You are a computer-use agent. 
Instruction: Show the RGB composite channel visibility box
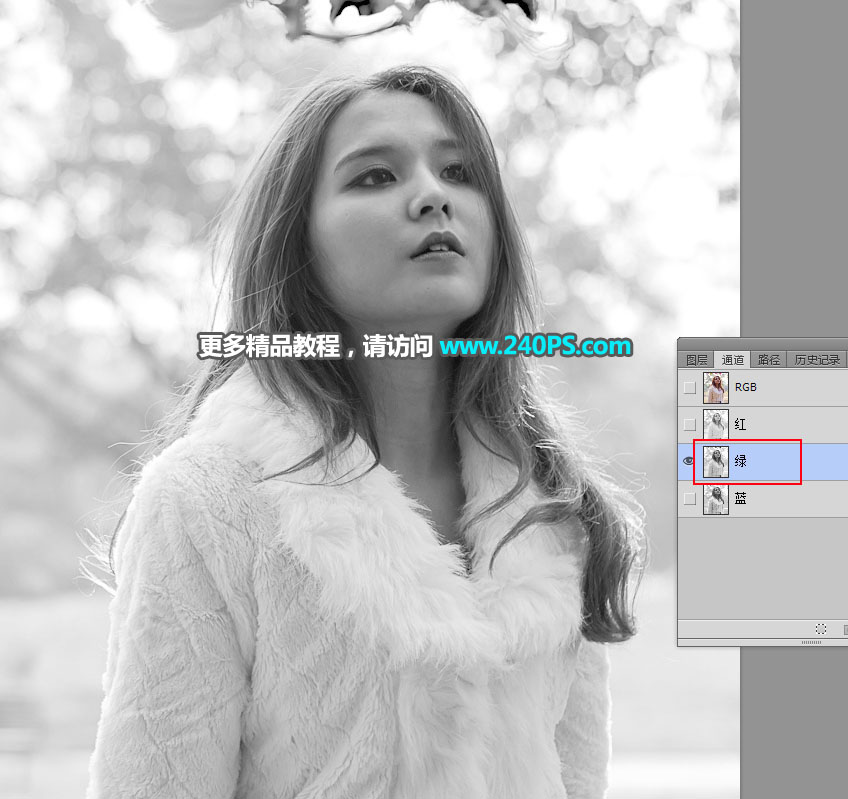690,387
